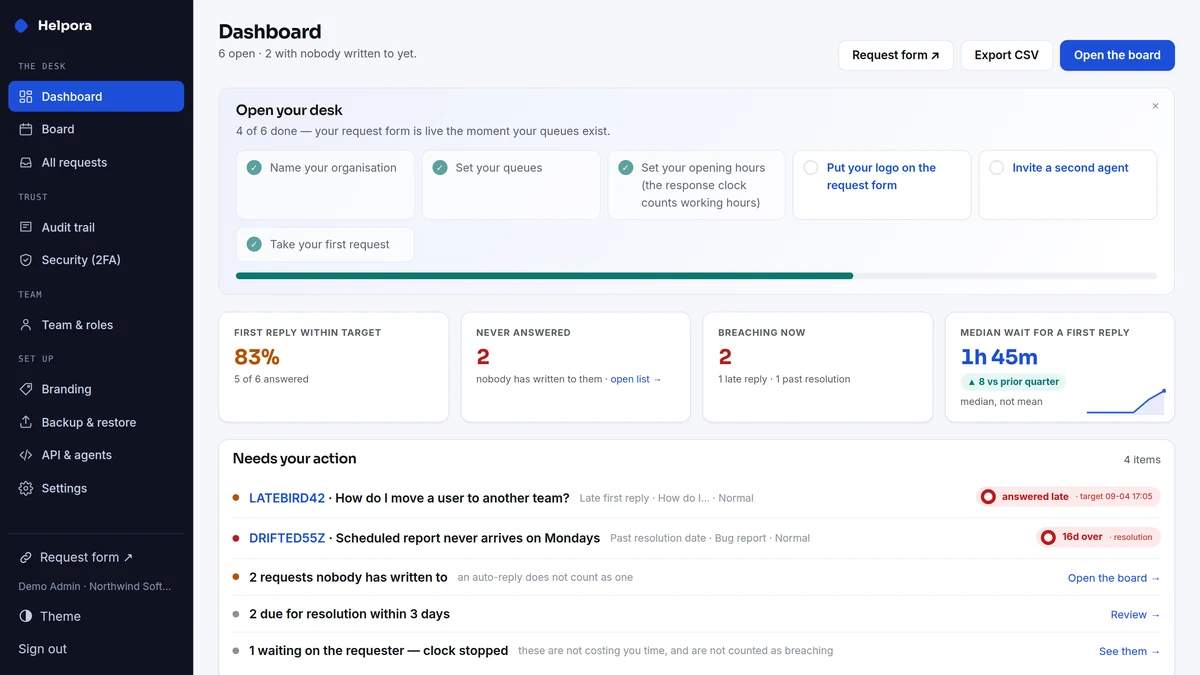Click the 16d over status circle icon
1200x675 pixels.
1048,537
